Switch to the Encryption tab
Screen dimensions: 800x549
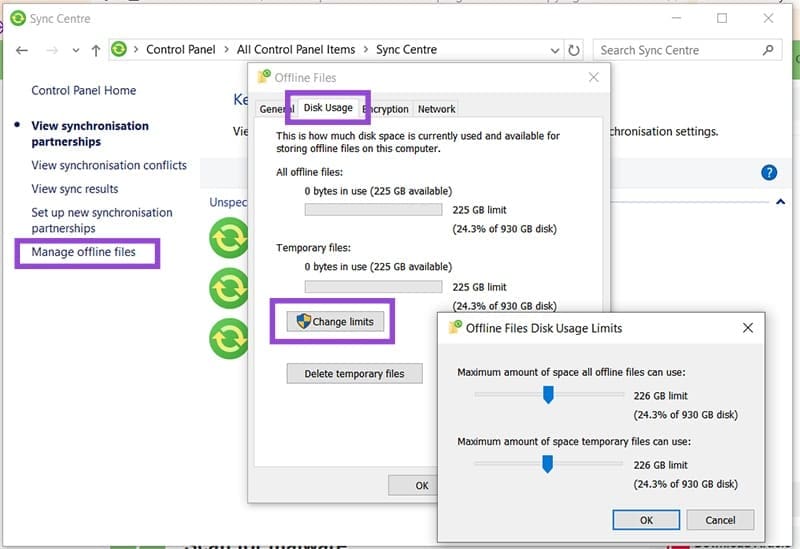(389, 109)
